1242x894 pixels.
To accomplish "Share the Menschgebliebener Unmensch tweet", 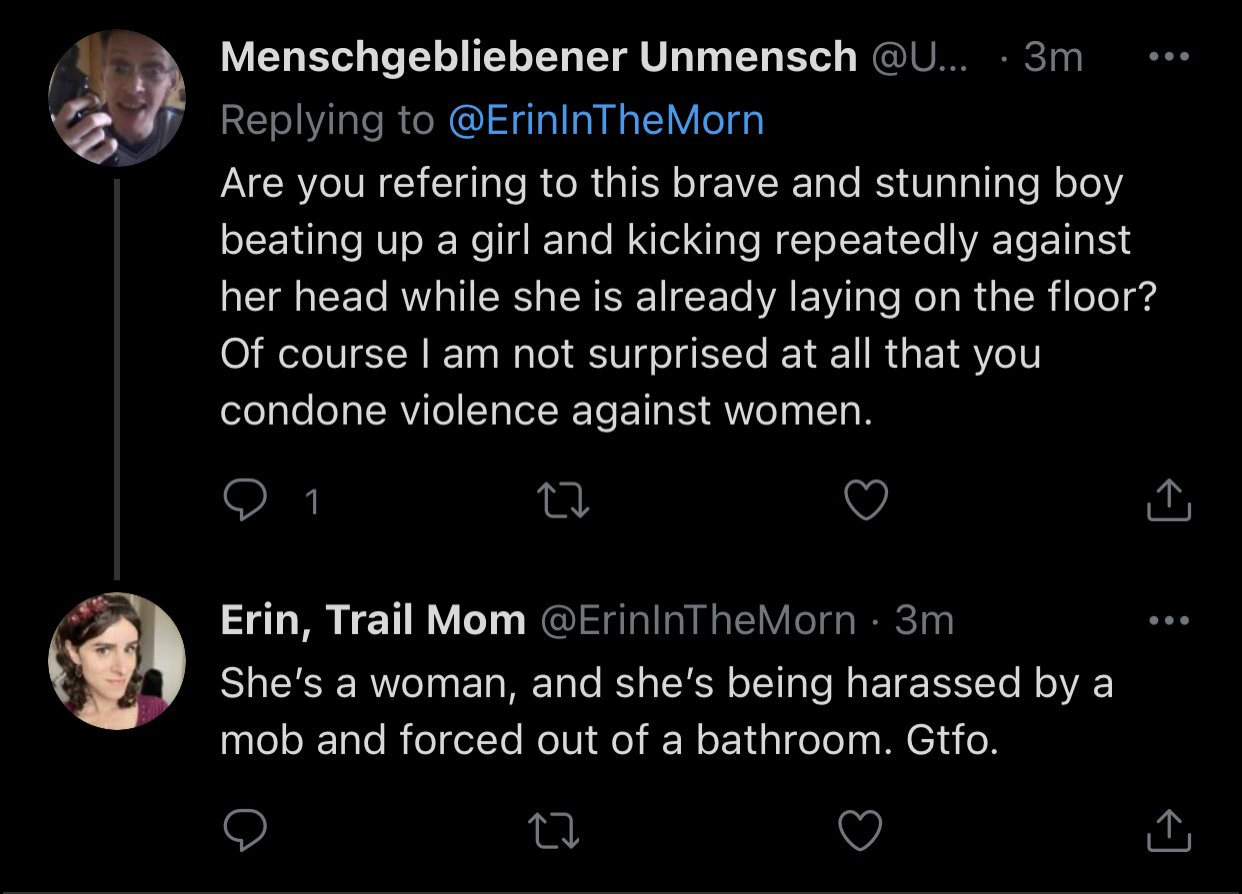I will [x=1170, y=500].
